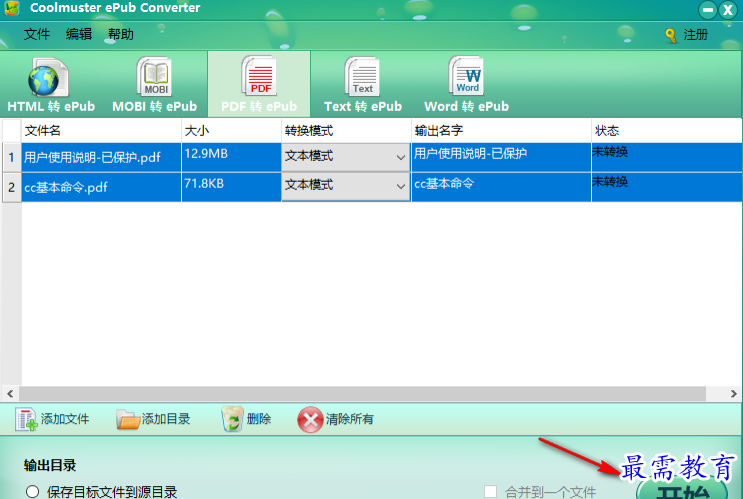
Task: Click the 文件名 column header
Action: [x=101, y=131]
